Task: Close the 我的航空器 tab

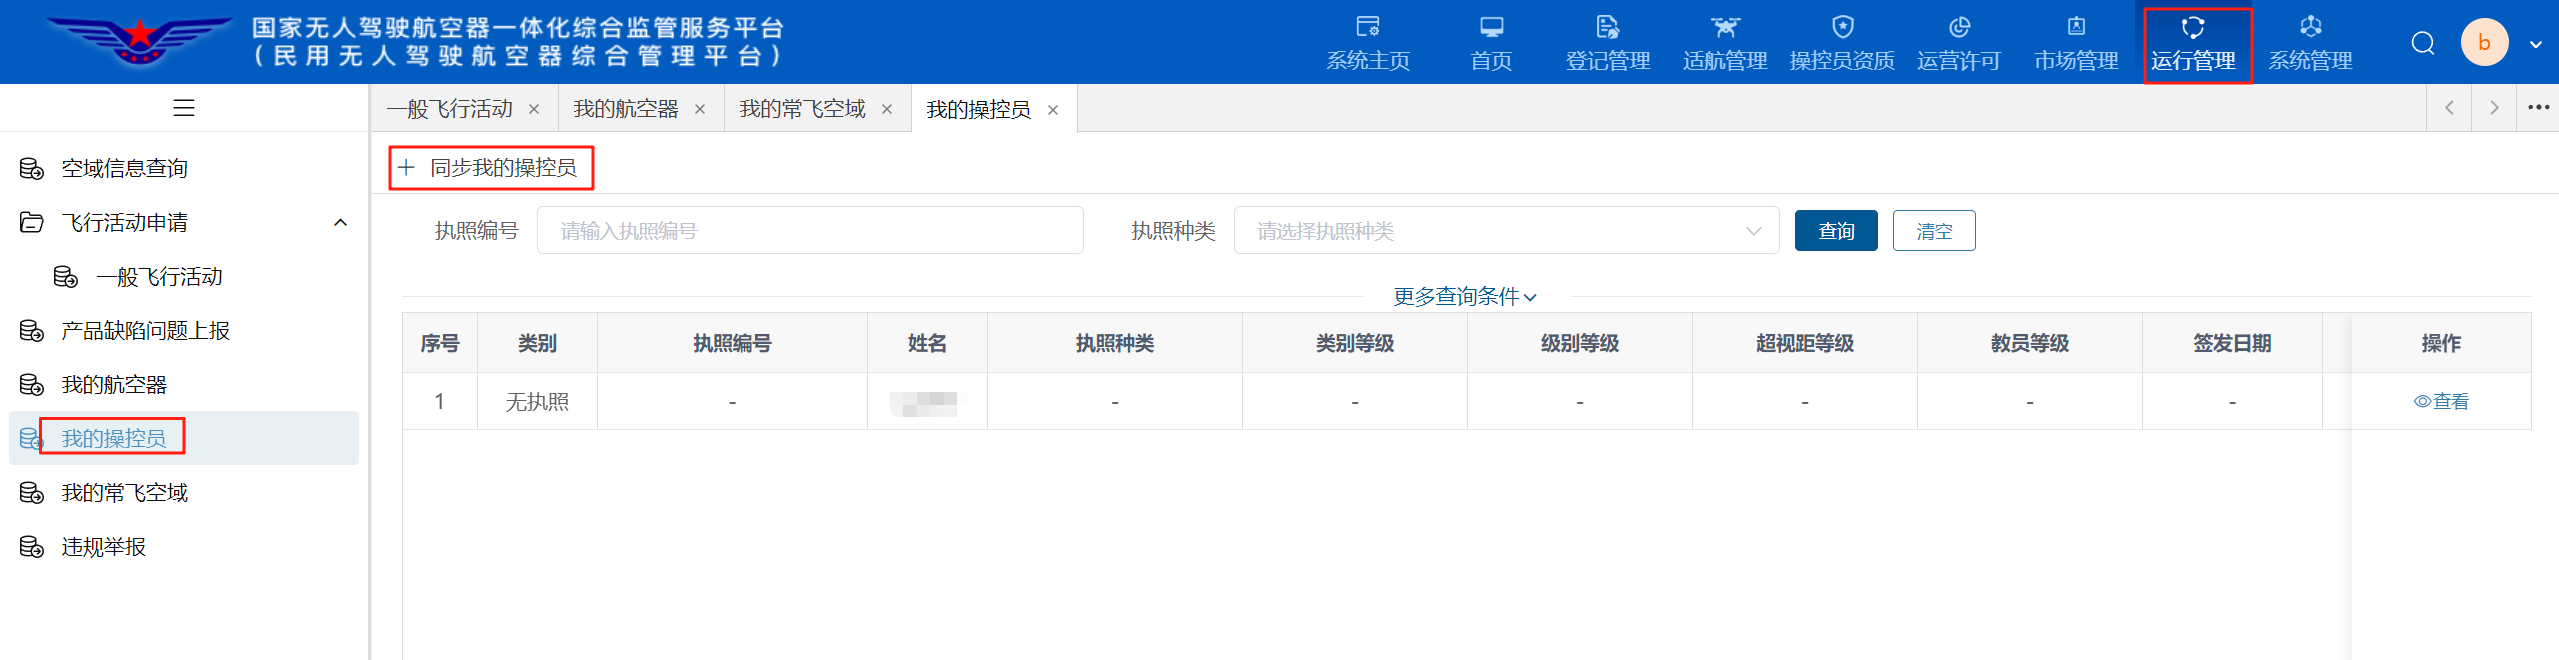Action: click(x=700, y=110)
